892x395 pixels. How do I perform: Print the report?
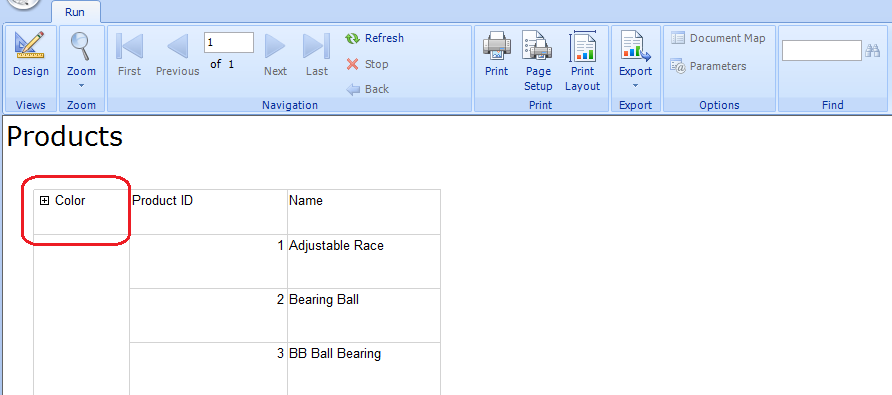click(x=497, y=55)
